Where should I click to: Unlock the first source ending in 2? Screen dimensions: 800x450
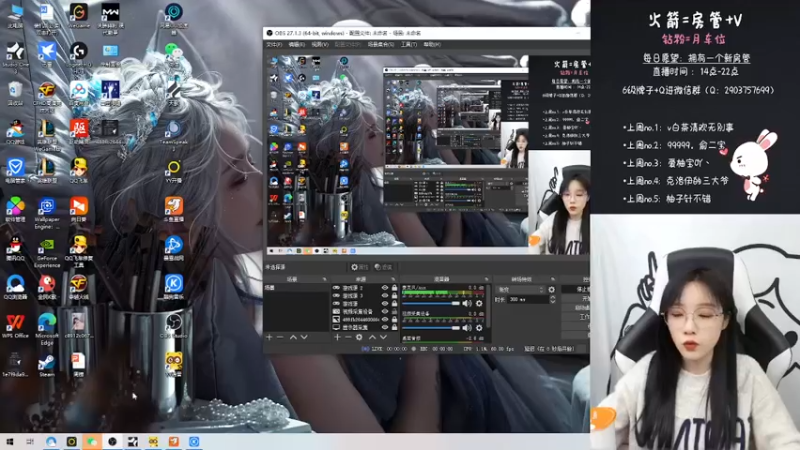(394, 288)
